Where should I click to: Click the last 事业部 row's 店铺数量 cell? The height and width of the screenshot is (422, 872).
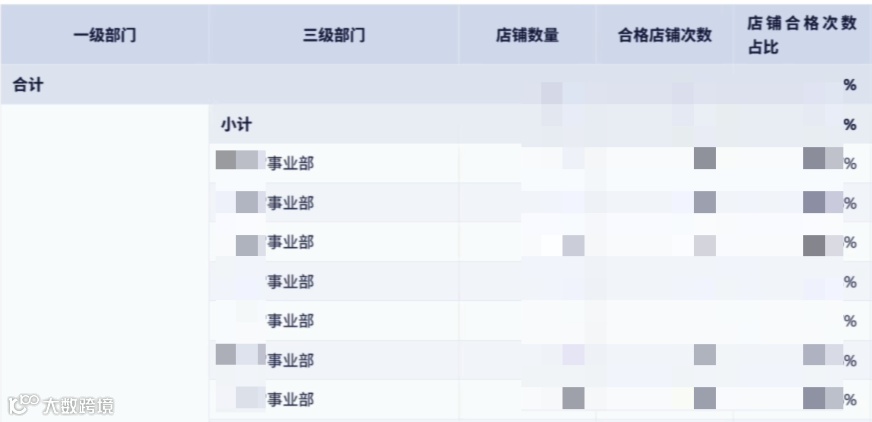pos(527,399)
